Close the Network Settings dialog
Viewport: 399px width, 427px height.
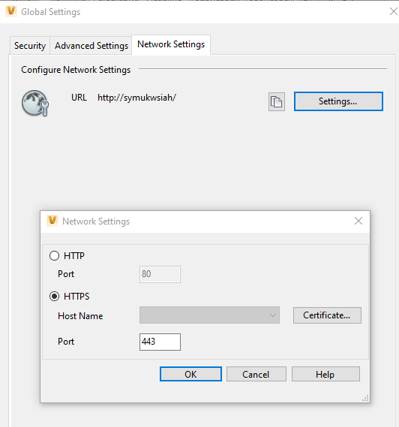(358, 221)
